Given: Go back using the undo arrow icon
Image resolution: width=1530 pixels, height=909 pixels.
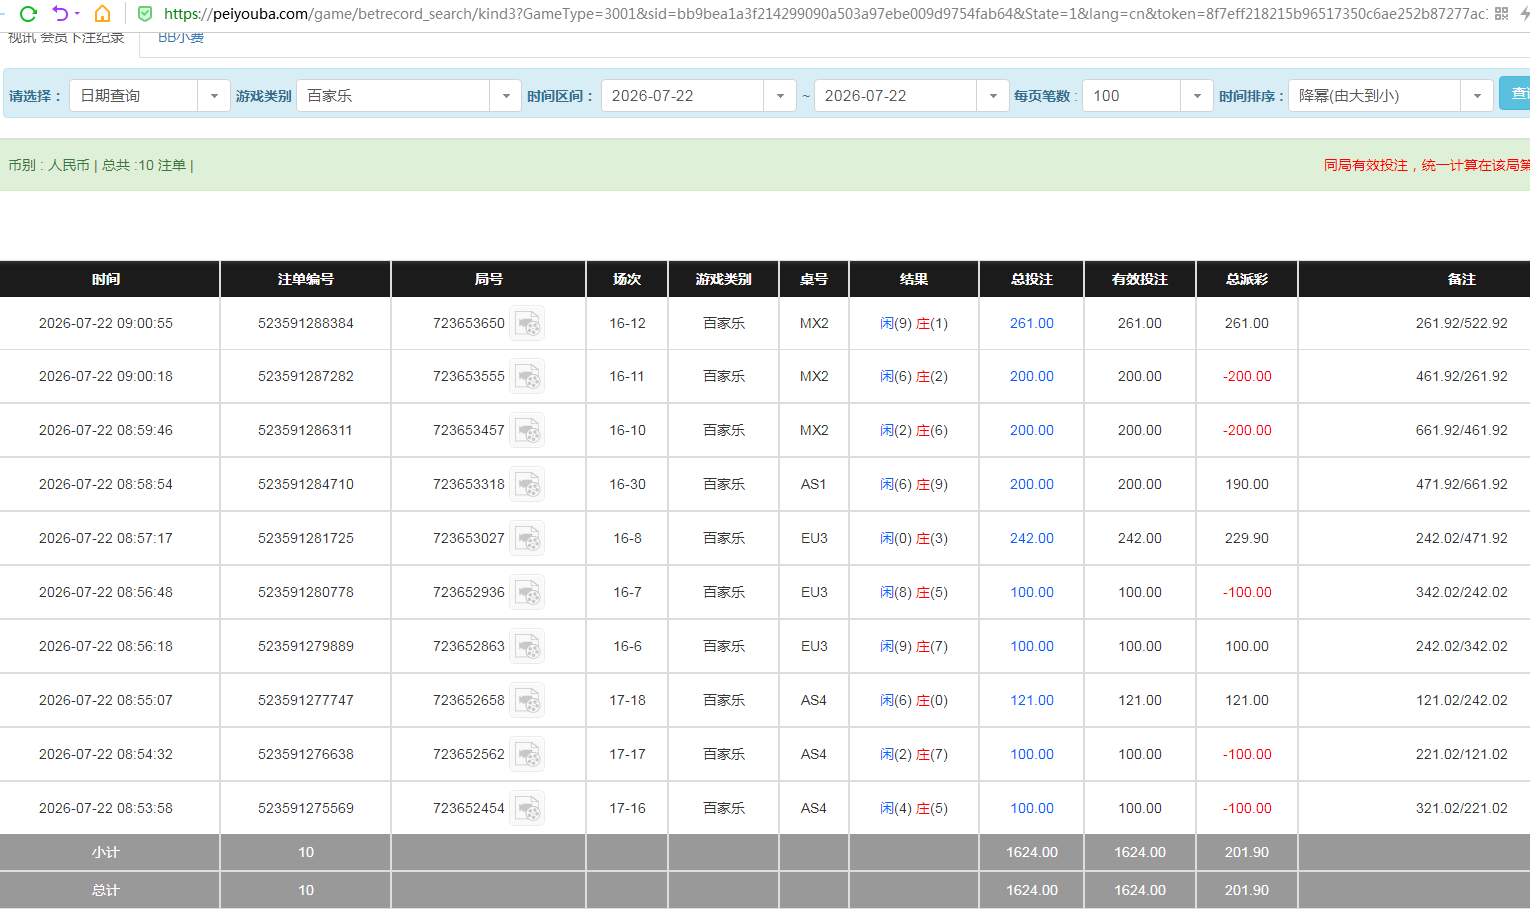Looking at the screenshot, I should pyautogui.click(x=60, y=13).
